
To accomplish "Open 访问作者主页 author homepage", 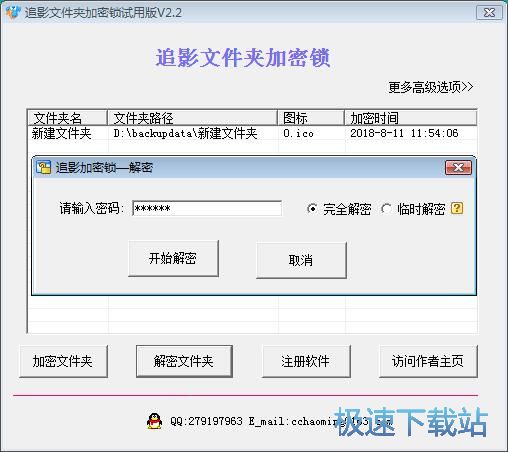I will 428,361.
